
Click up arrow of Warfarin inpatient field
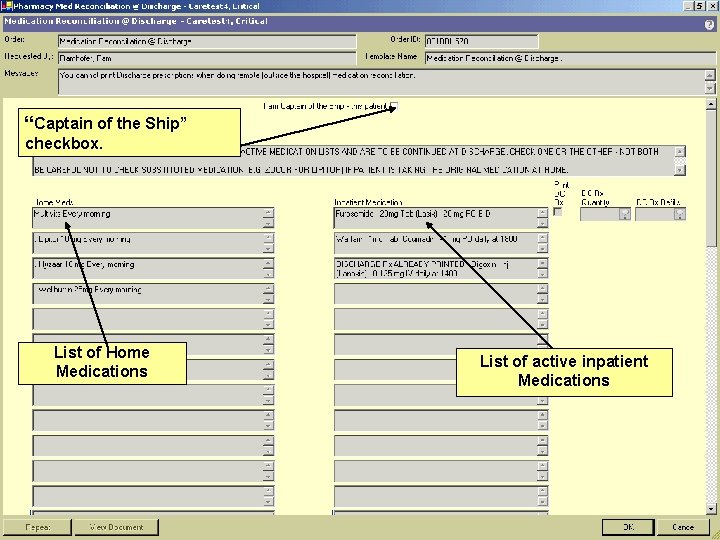(542, 238)
